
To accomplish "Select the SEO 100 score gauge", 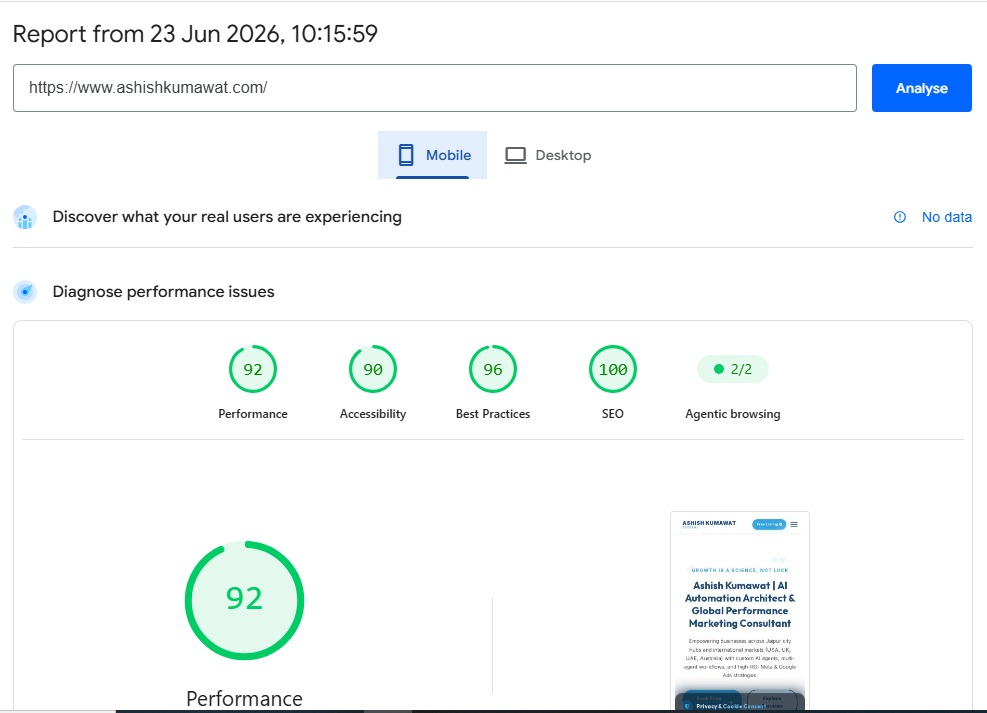I will [x=612, y=369].
